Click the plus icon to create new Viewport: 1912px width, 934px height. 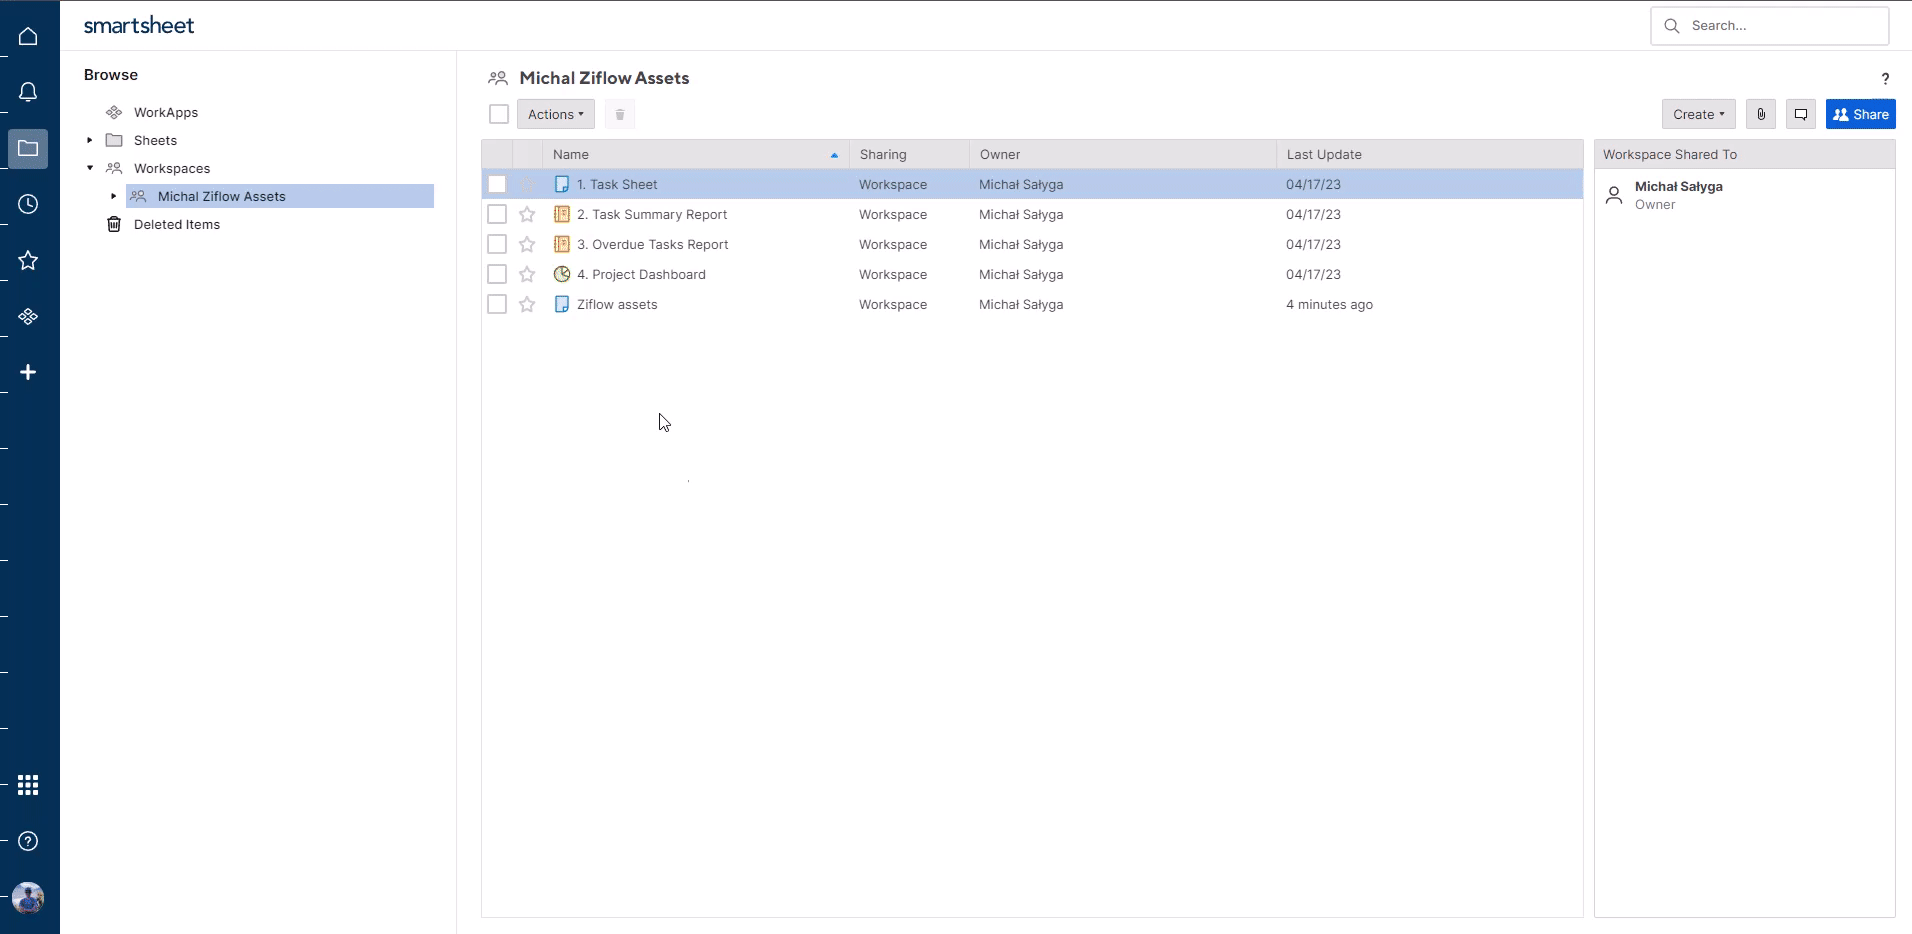pyautogui.click(x=28, y=372)
